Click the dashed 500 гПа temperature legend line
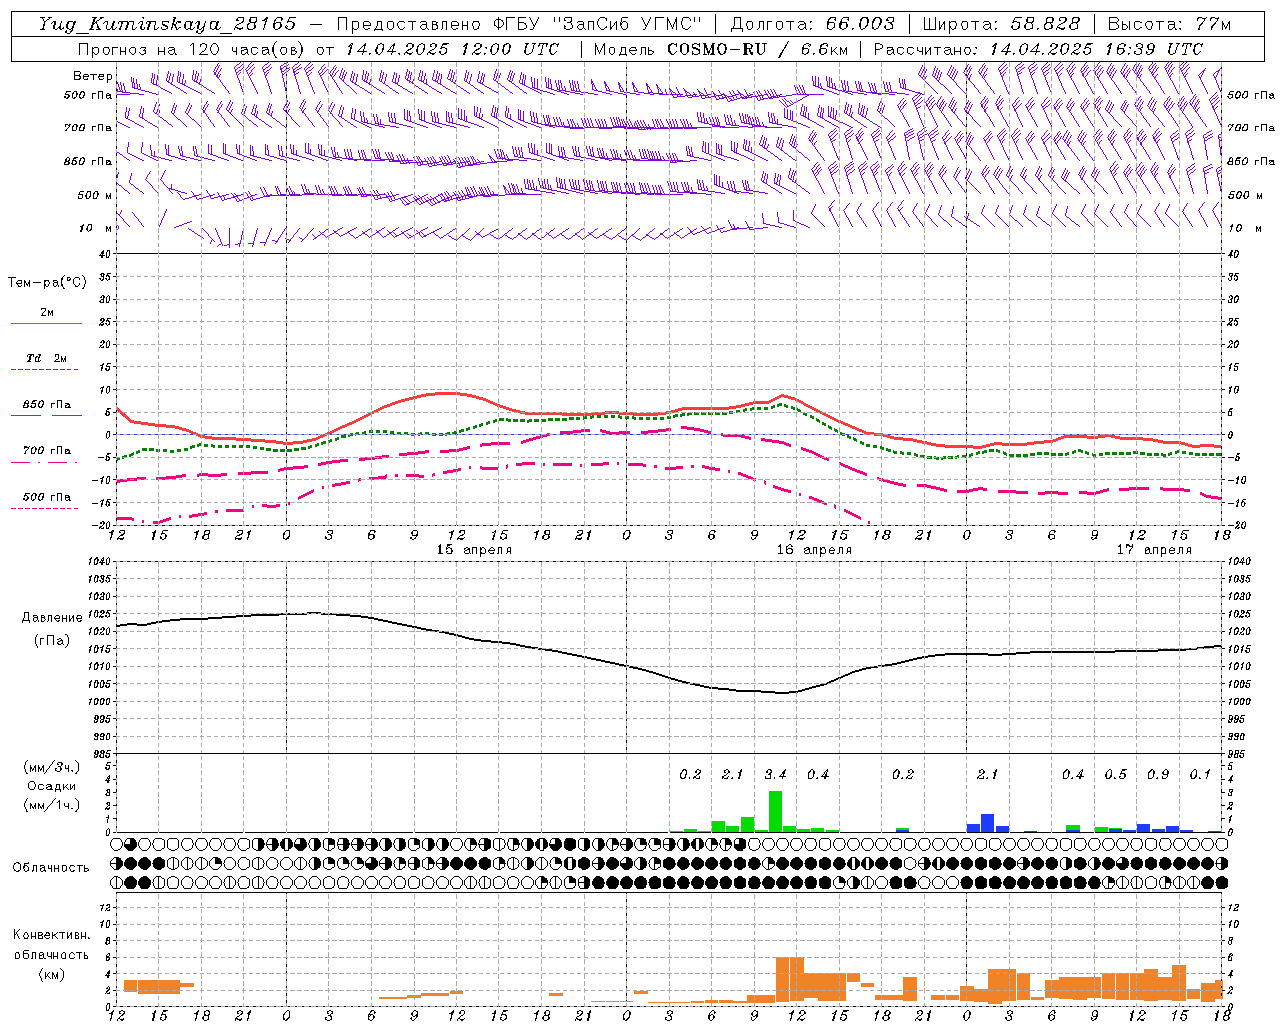This screenshot has height=1024, width=1280. click(46, 508)
